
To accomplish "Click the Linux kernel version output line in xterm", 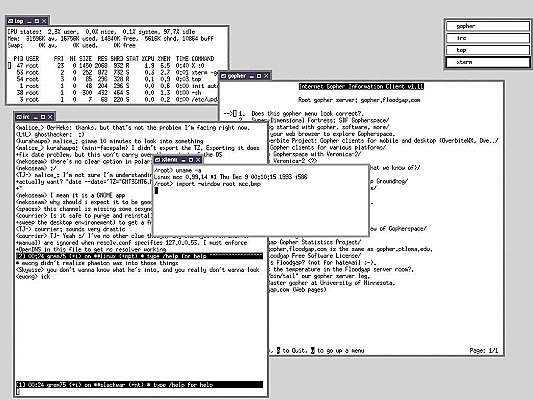I will (x=230, y=177).
